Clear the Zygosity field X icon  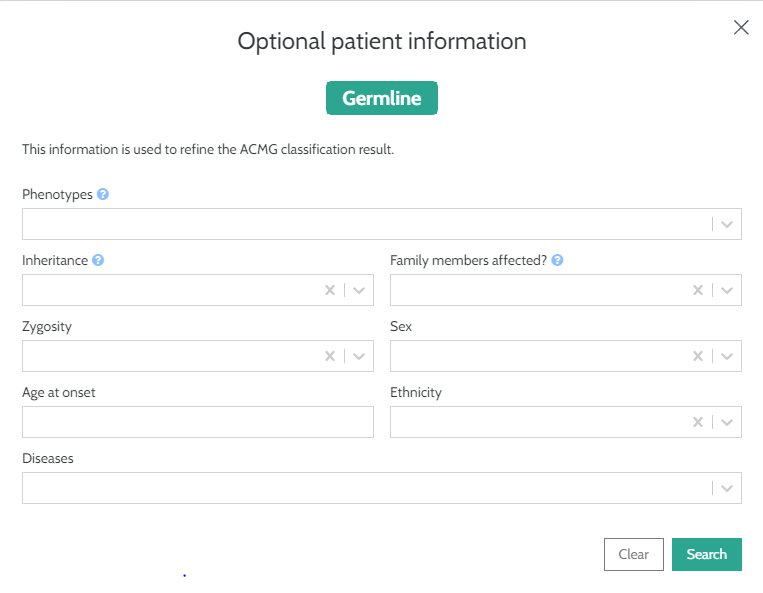pos(330,356)
